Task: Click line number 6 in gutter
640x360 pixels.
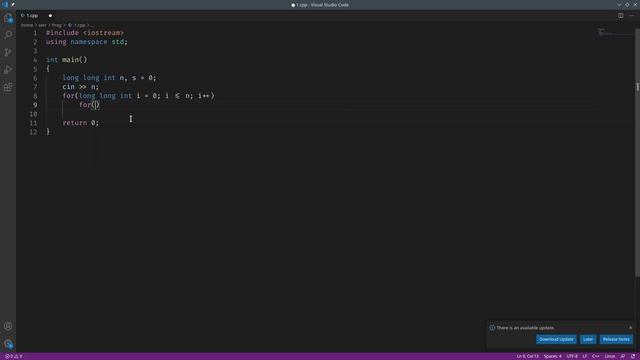Action: tap(35, 78)
